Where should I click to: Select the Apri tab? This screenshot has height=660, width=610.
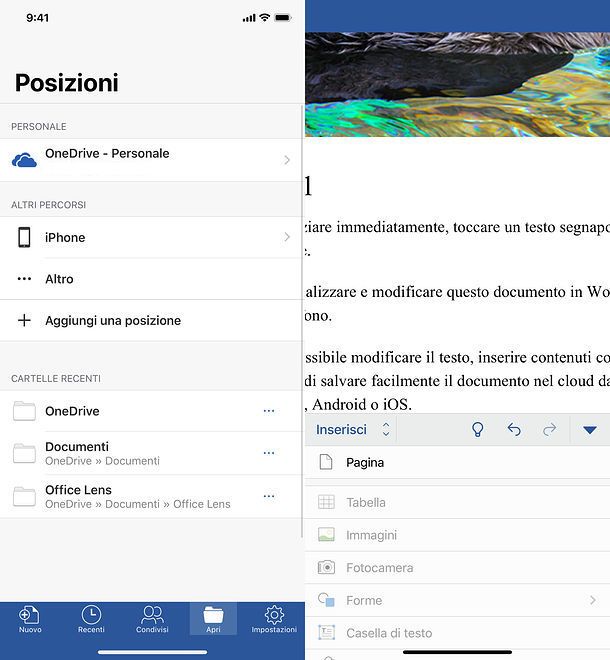[213, 619]
